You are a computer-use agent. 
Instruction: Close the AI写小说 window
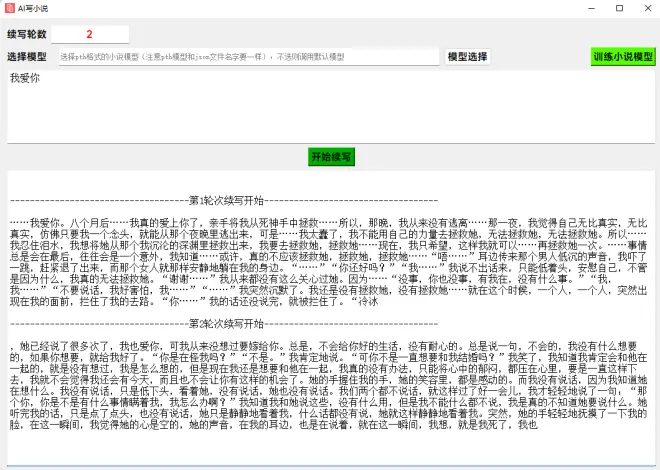[x=648, y=8]
